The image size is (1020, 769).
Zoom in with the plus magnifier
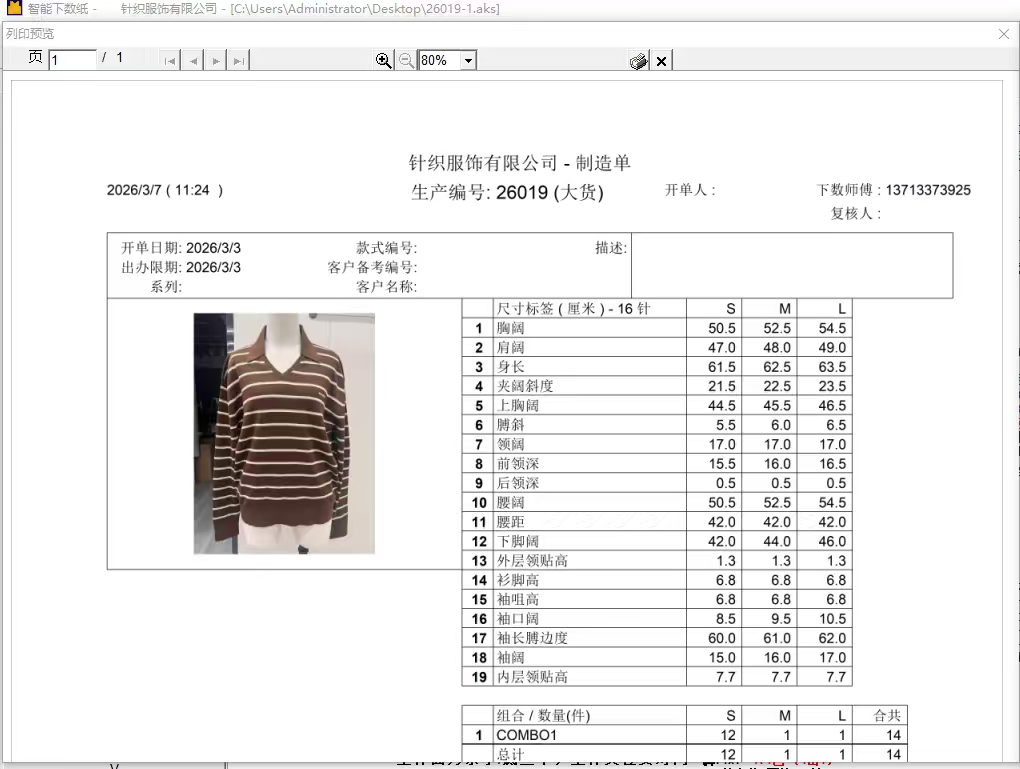coord(383,61)
